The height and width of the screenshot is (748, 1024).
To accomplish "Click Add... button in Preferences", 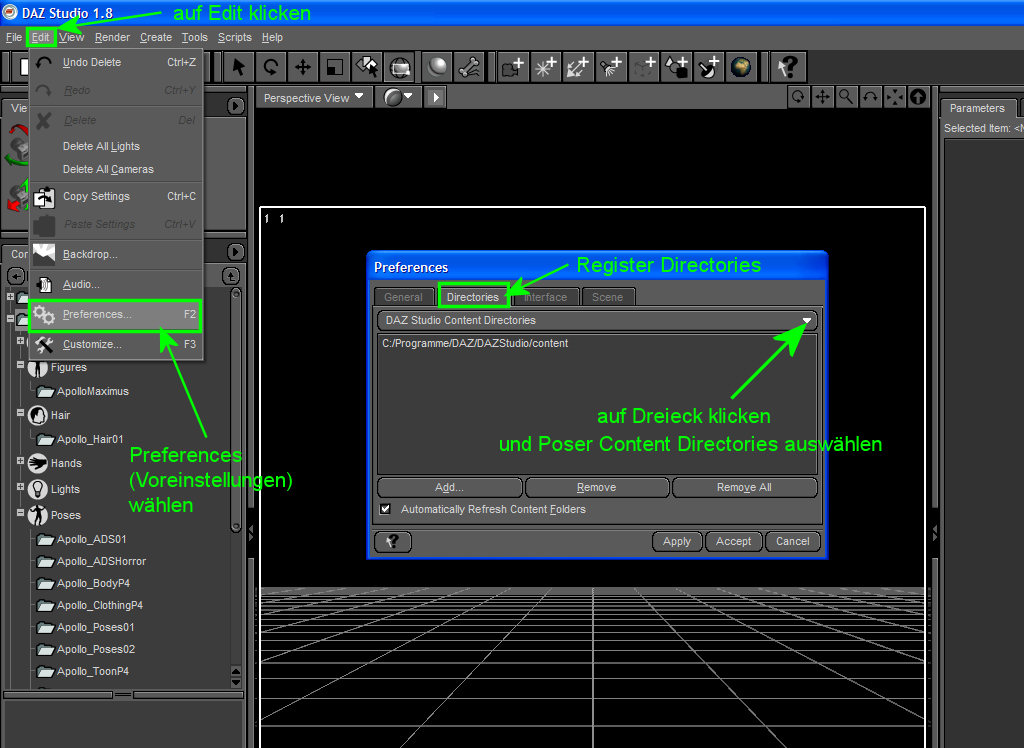I will click(x=449, y=487).
